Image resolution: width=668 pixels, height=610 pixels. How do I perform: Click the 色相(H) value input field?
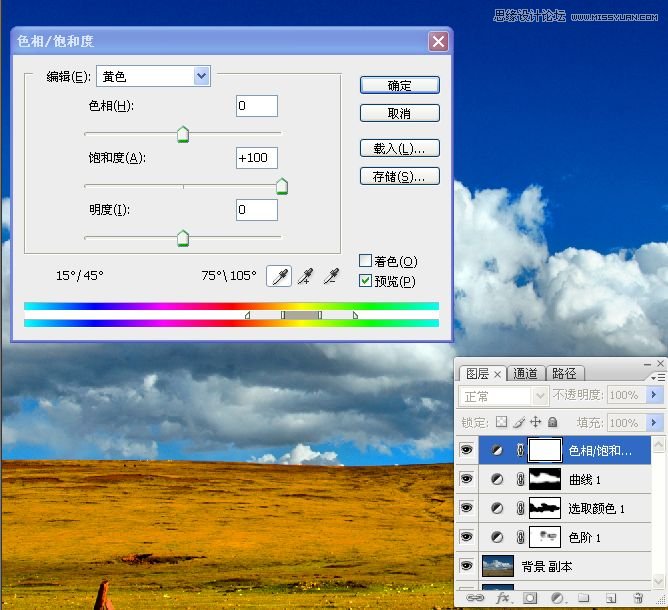(257, 106)
